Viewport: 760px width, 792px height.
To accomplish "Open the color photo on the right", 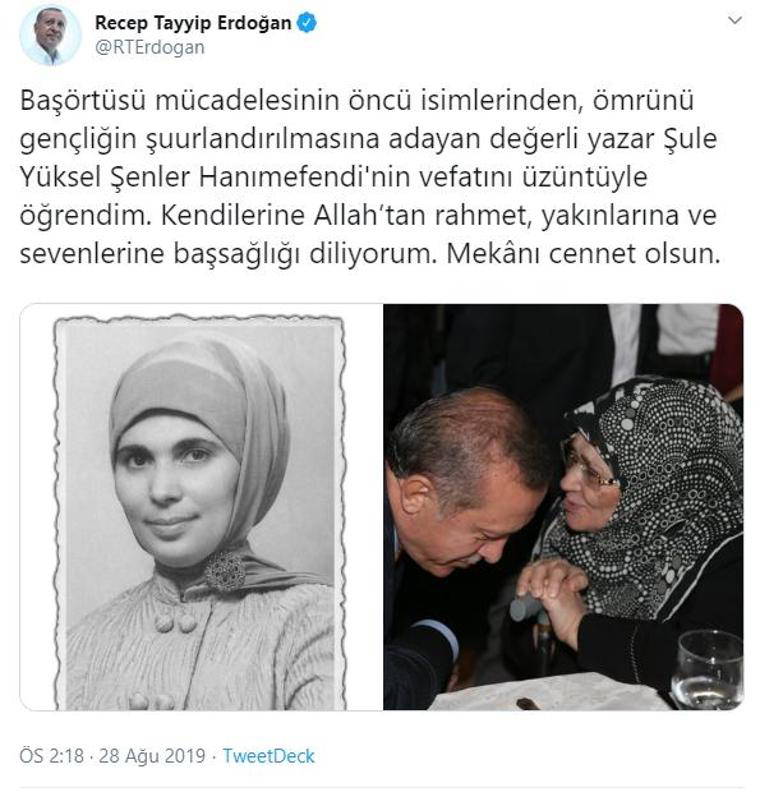I will coord(563,507).
